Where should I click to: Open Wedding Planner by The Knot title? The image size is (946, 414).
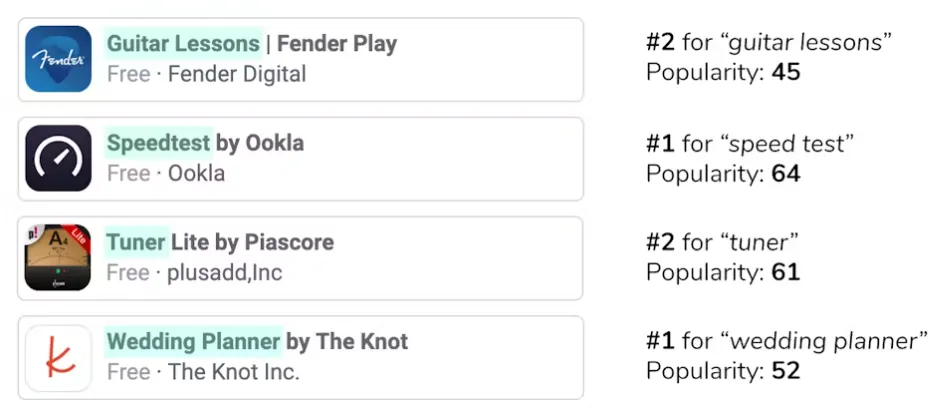(x=257, y=342)
